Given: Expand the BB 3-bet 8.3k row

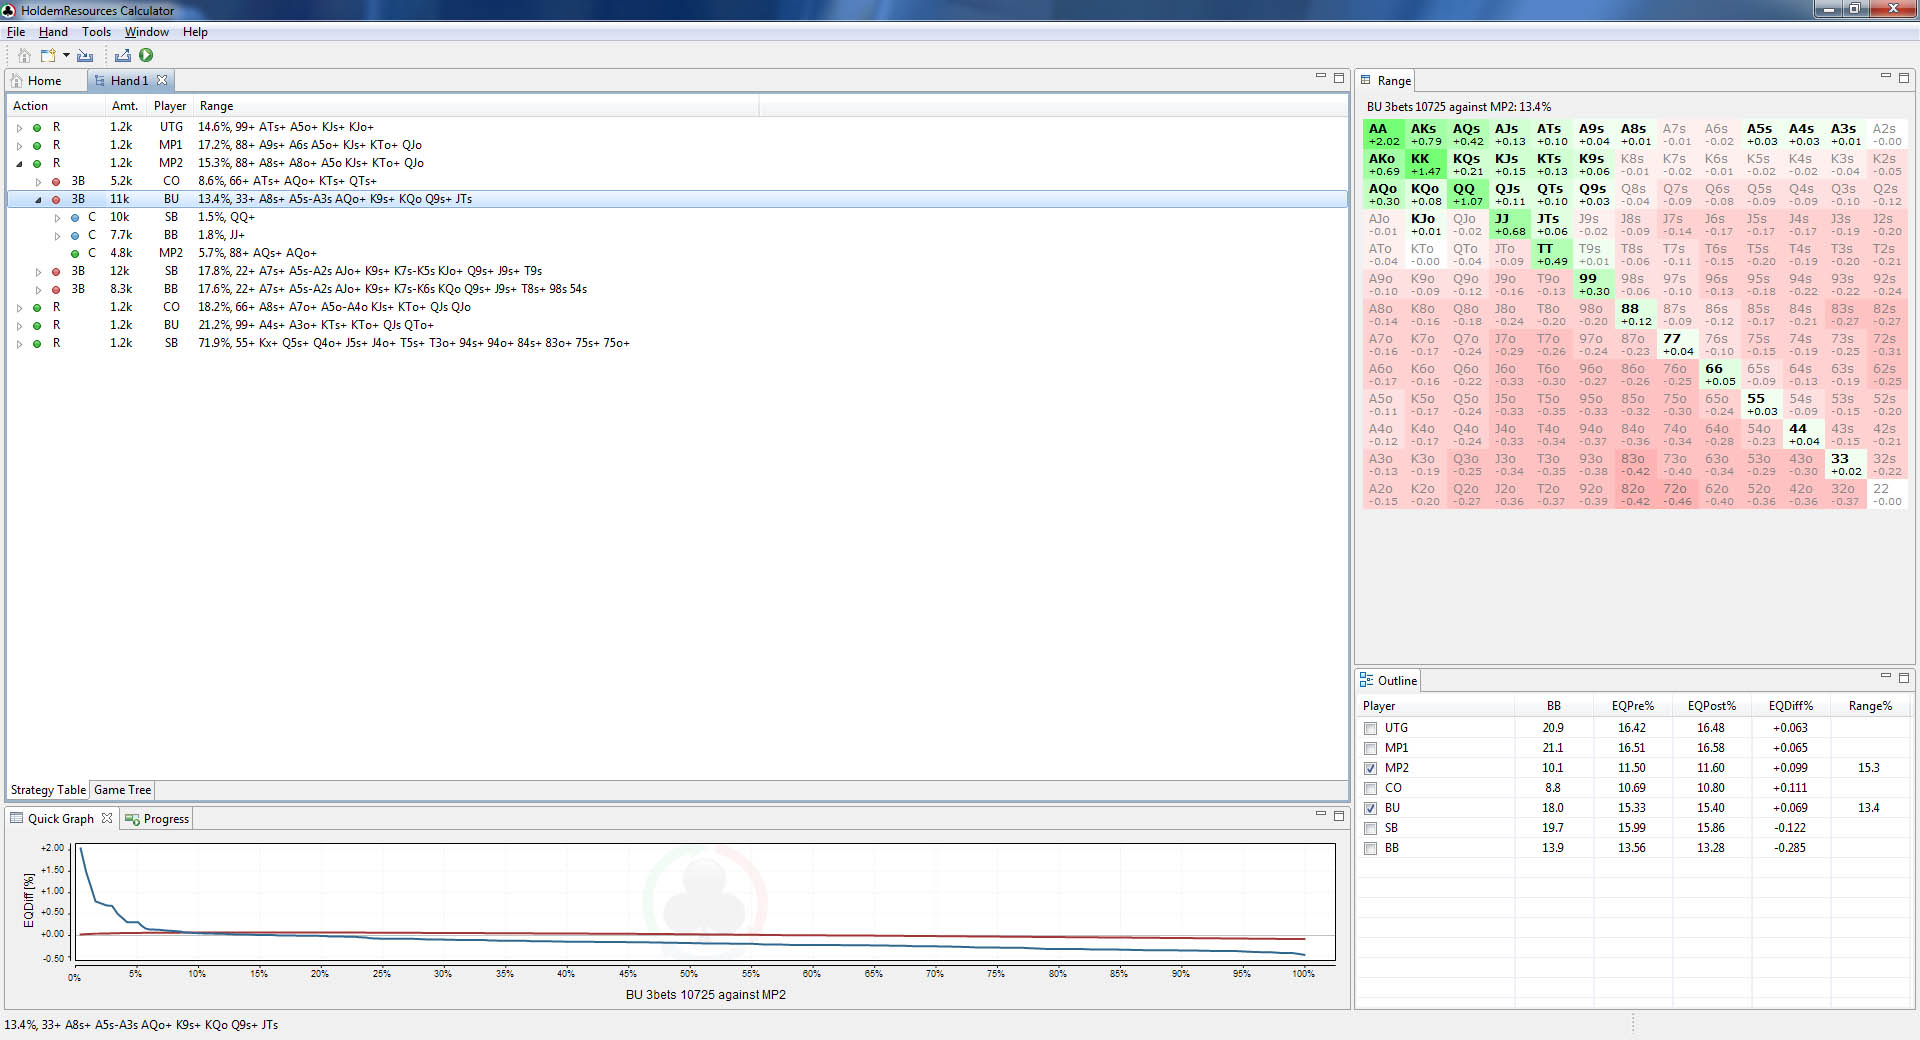Looking at the screenshot, I should (x=38, y=290).
